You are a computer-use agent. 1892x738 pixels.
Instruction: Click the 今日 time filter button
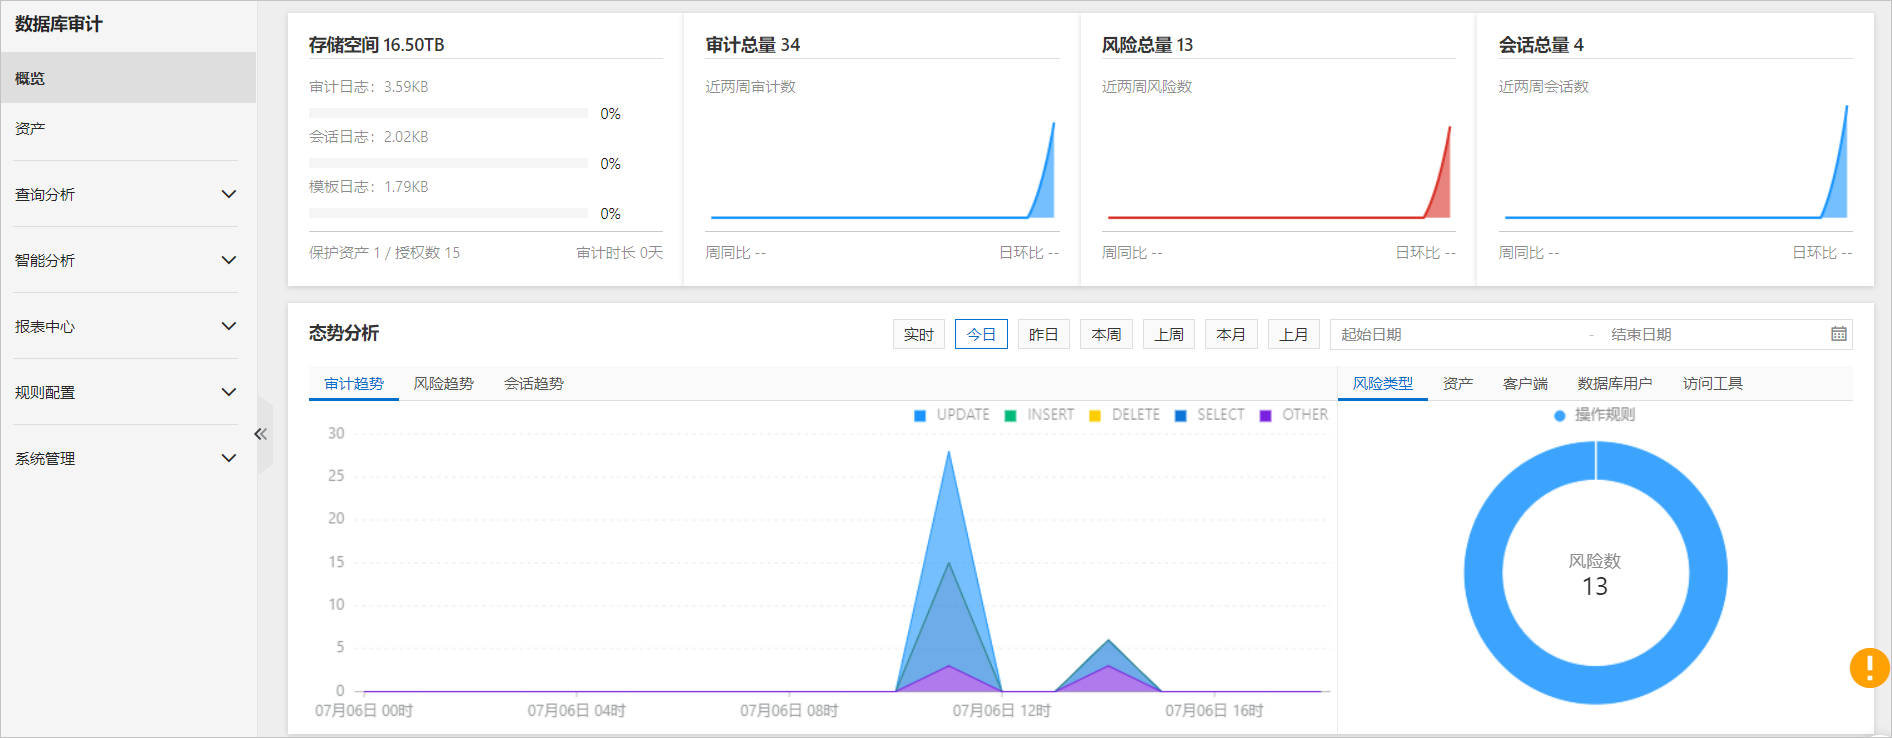point(981,334)
